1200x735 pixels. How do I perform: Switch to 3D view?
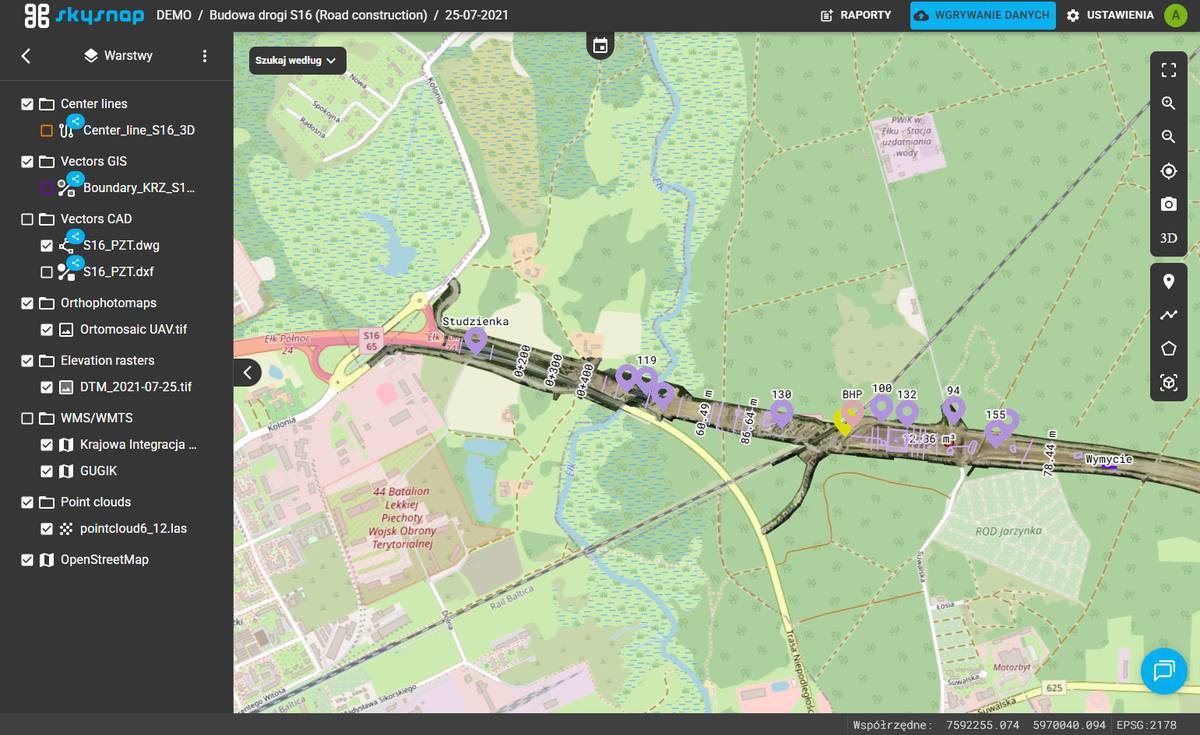[1168, 239]
